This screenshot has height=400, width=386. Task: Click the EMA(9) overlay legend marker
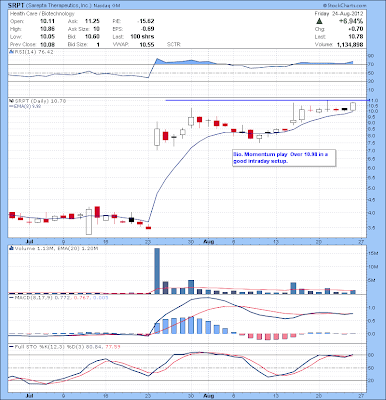pos(11,106)
